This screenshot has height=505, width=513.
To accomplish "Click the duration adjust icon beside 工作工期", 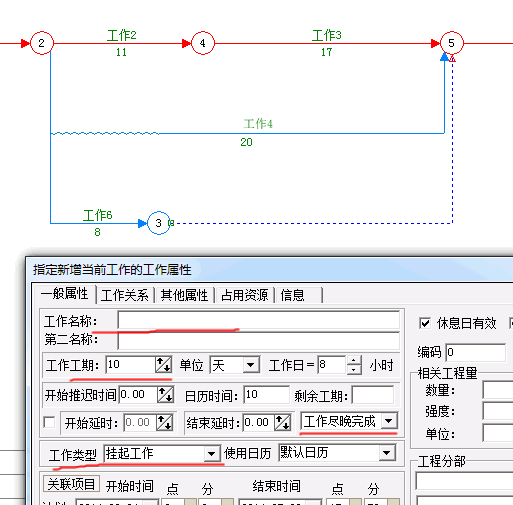I will (x=164, y=365).
